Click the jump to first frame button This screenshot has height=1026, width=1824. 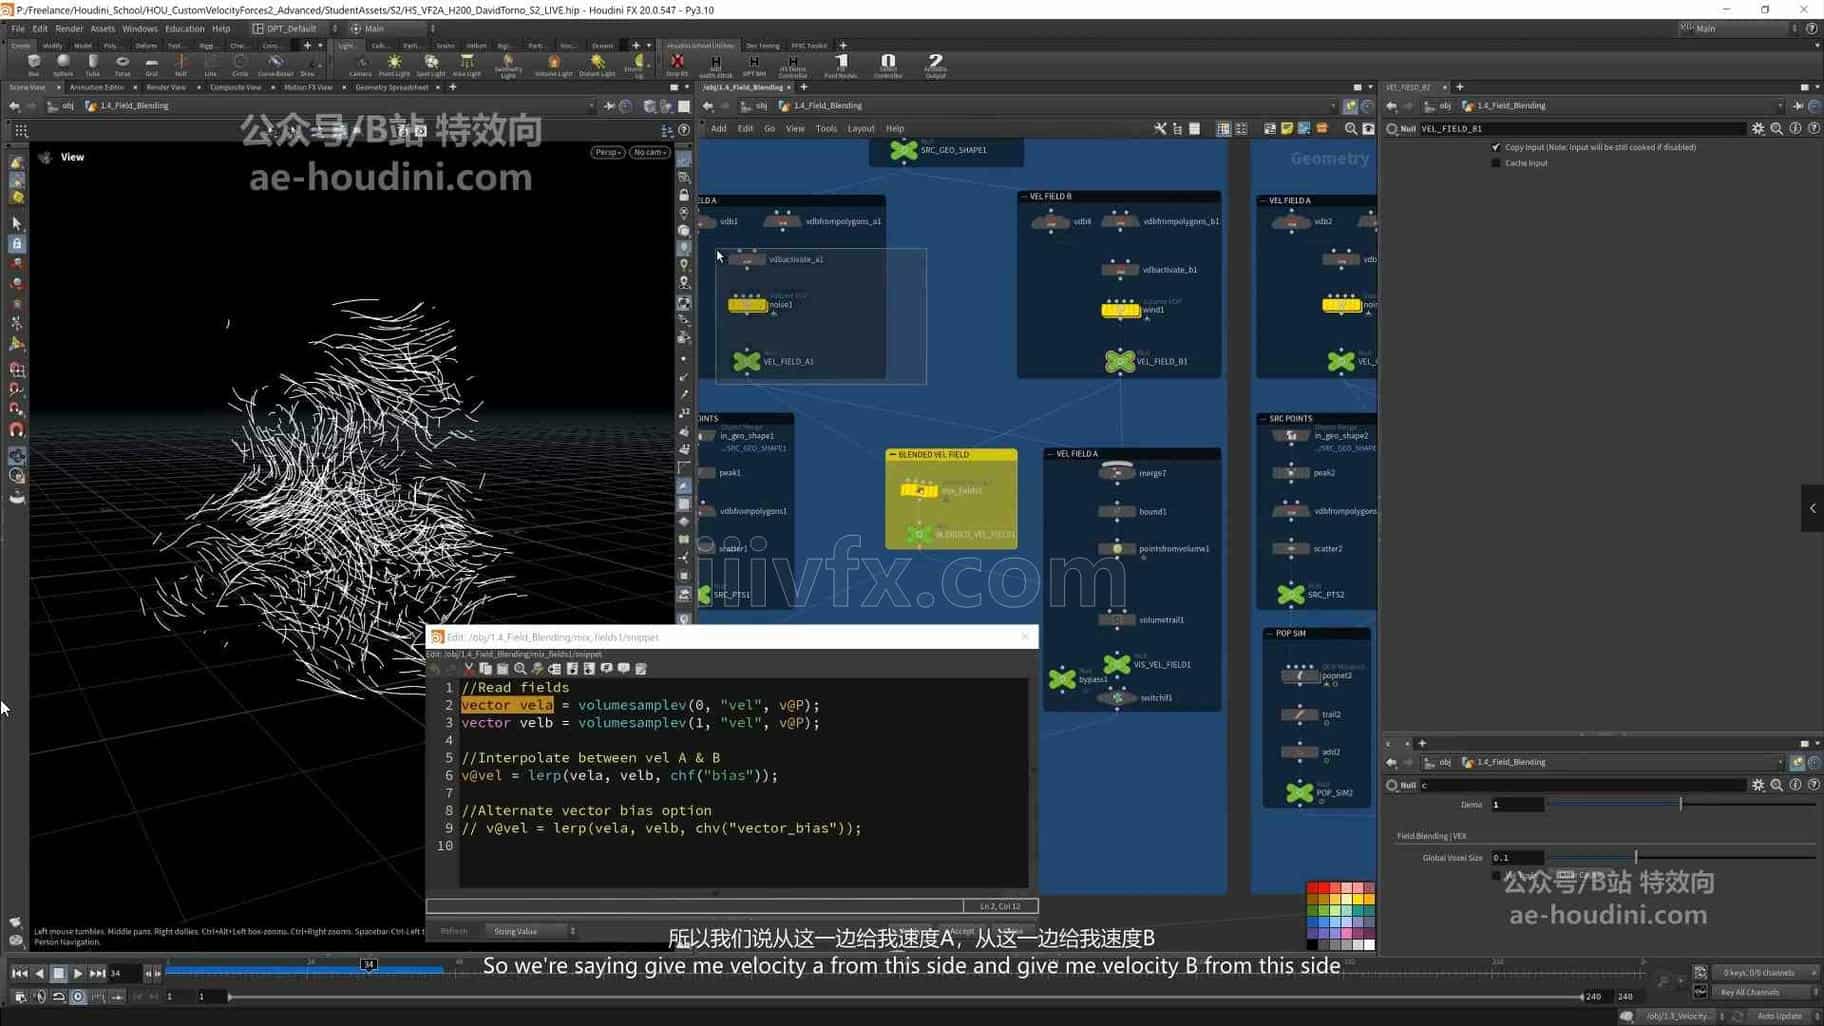click(20, 973)
